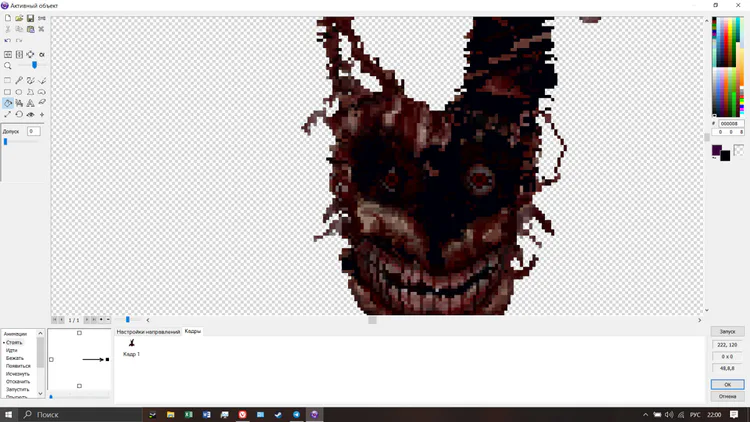Select the Отскочить animation
Screen dimensions: 750x422
18,382
